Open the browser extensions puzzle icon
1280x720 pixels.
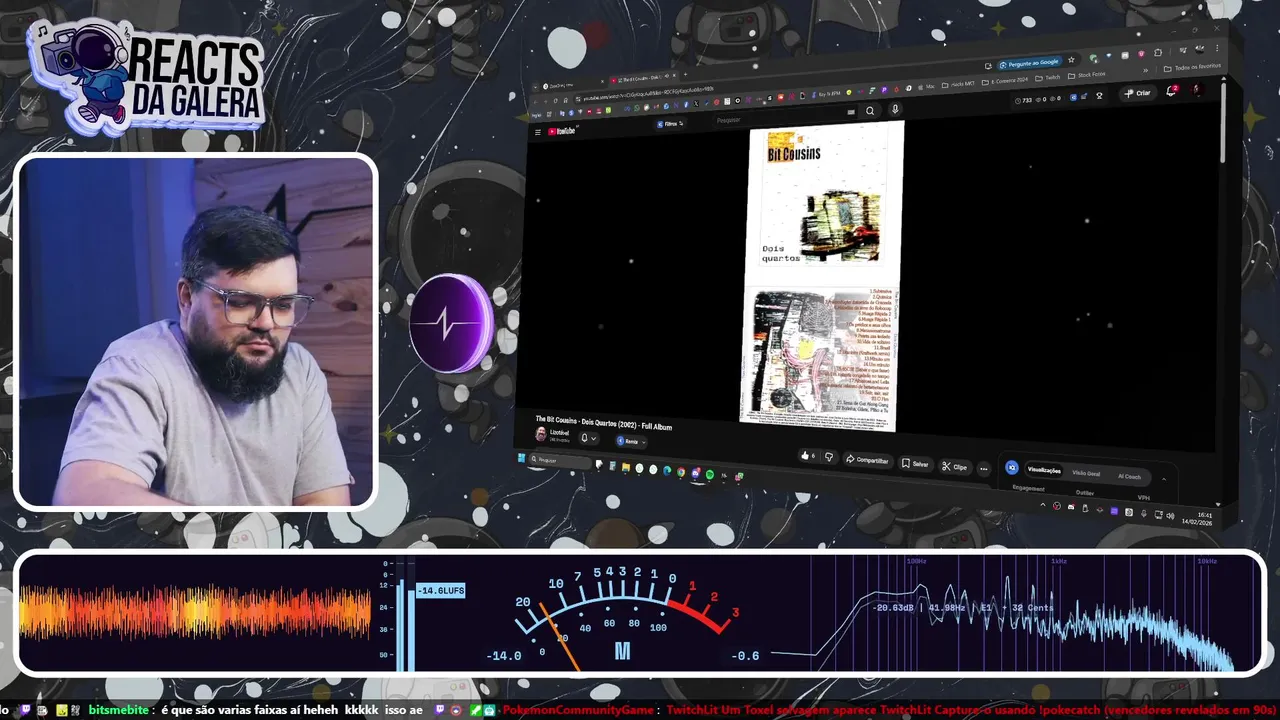(x=1158, y=53)
